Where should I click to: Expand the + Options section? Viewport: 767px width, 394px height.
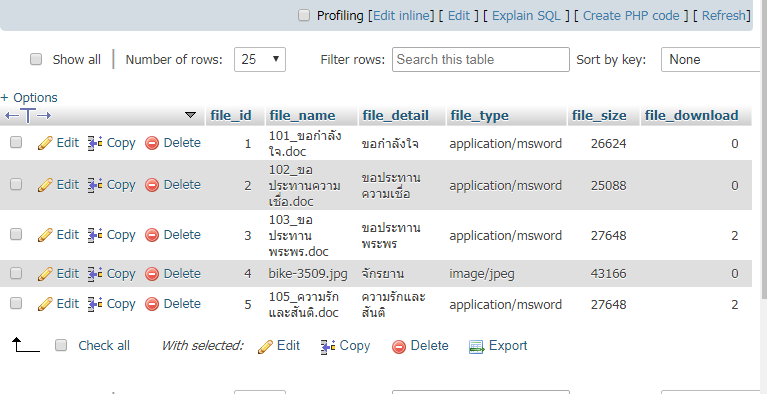pyautogui.click(x=29, y=97)
